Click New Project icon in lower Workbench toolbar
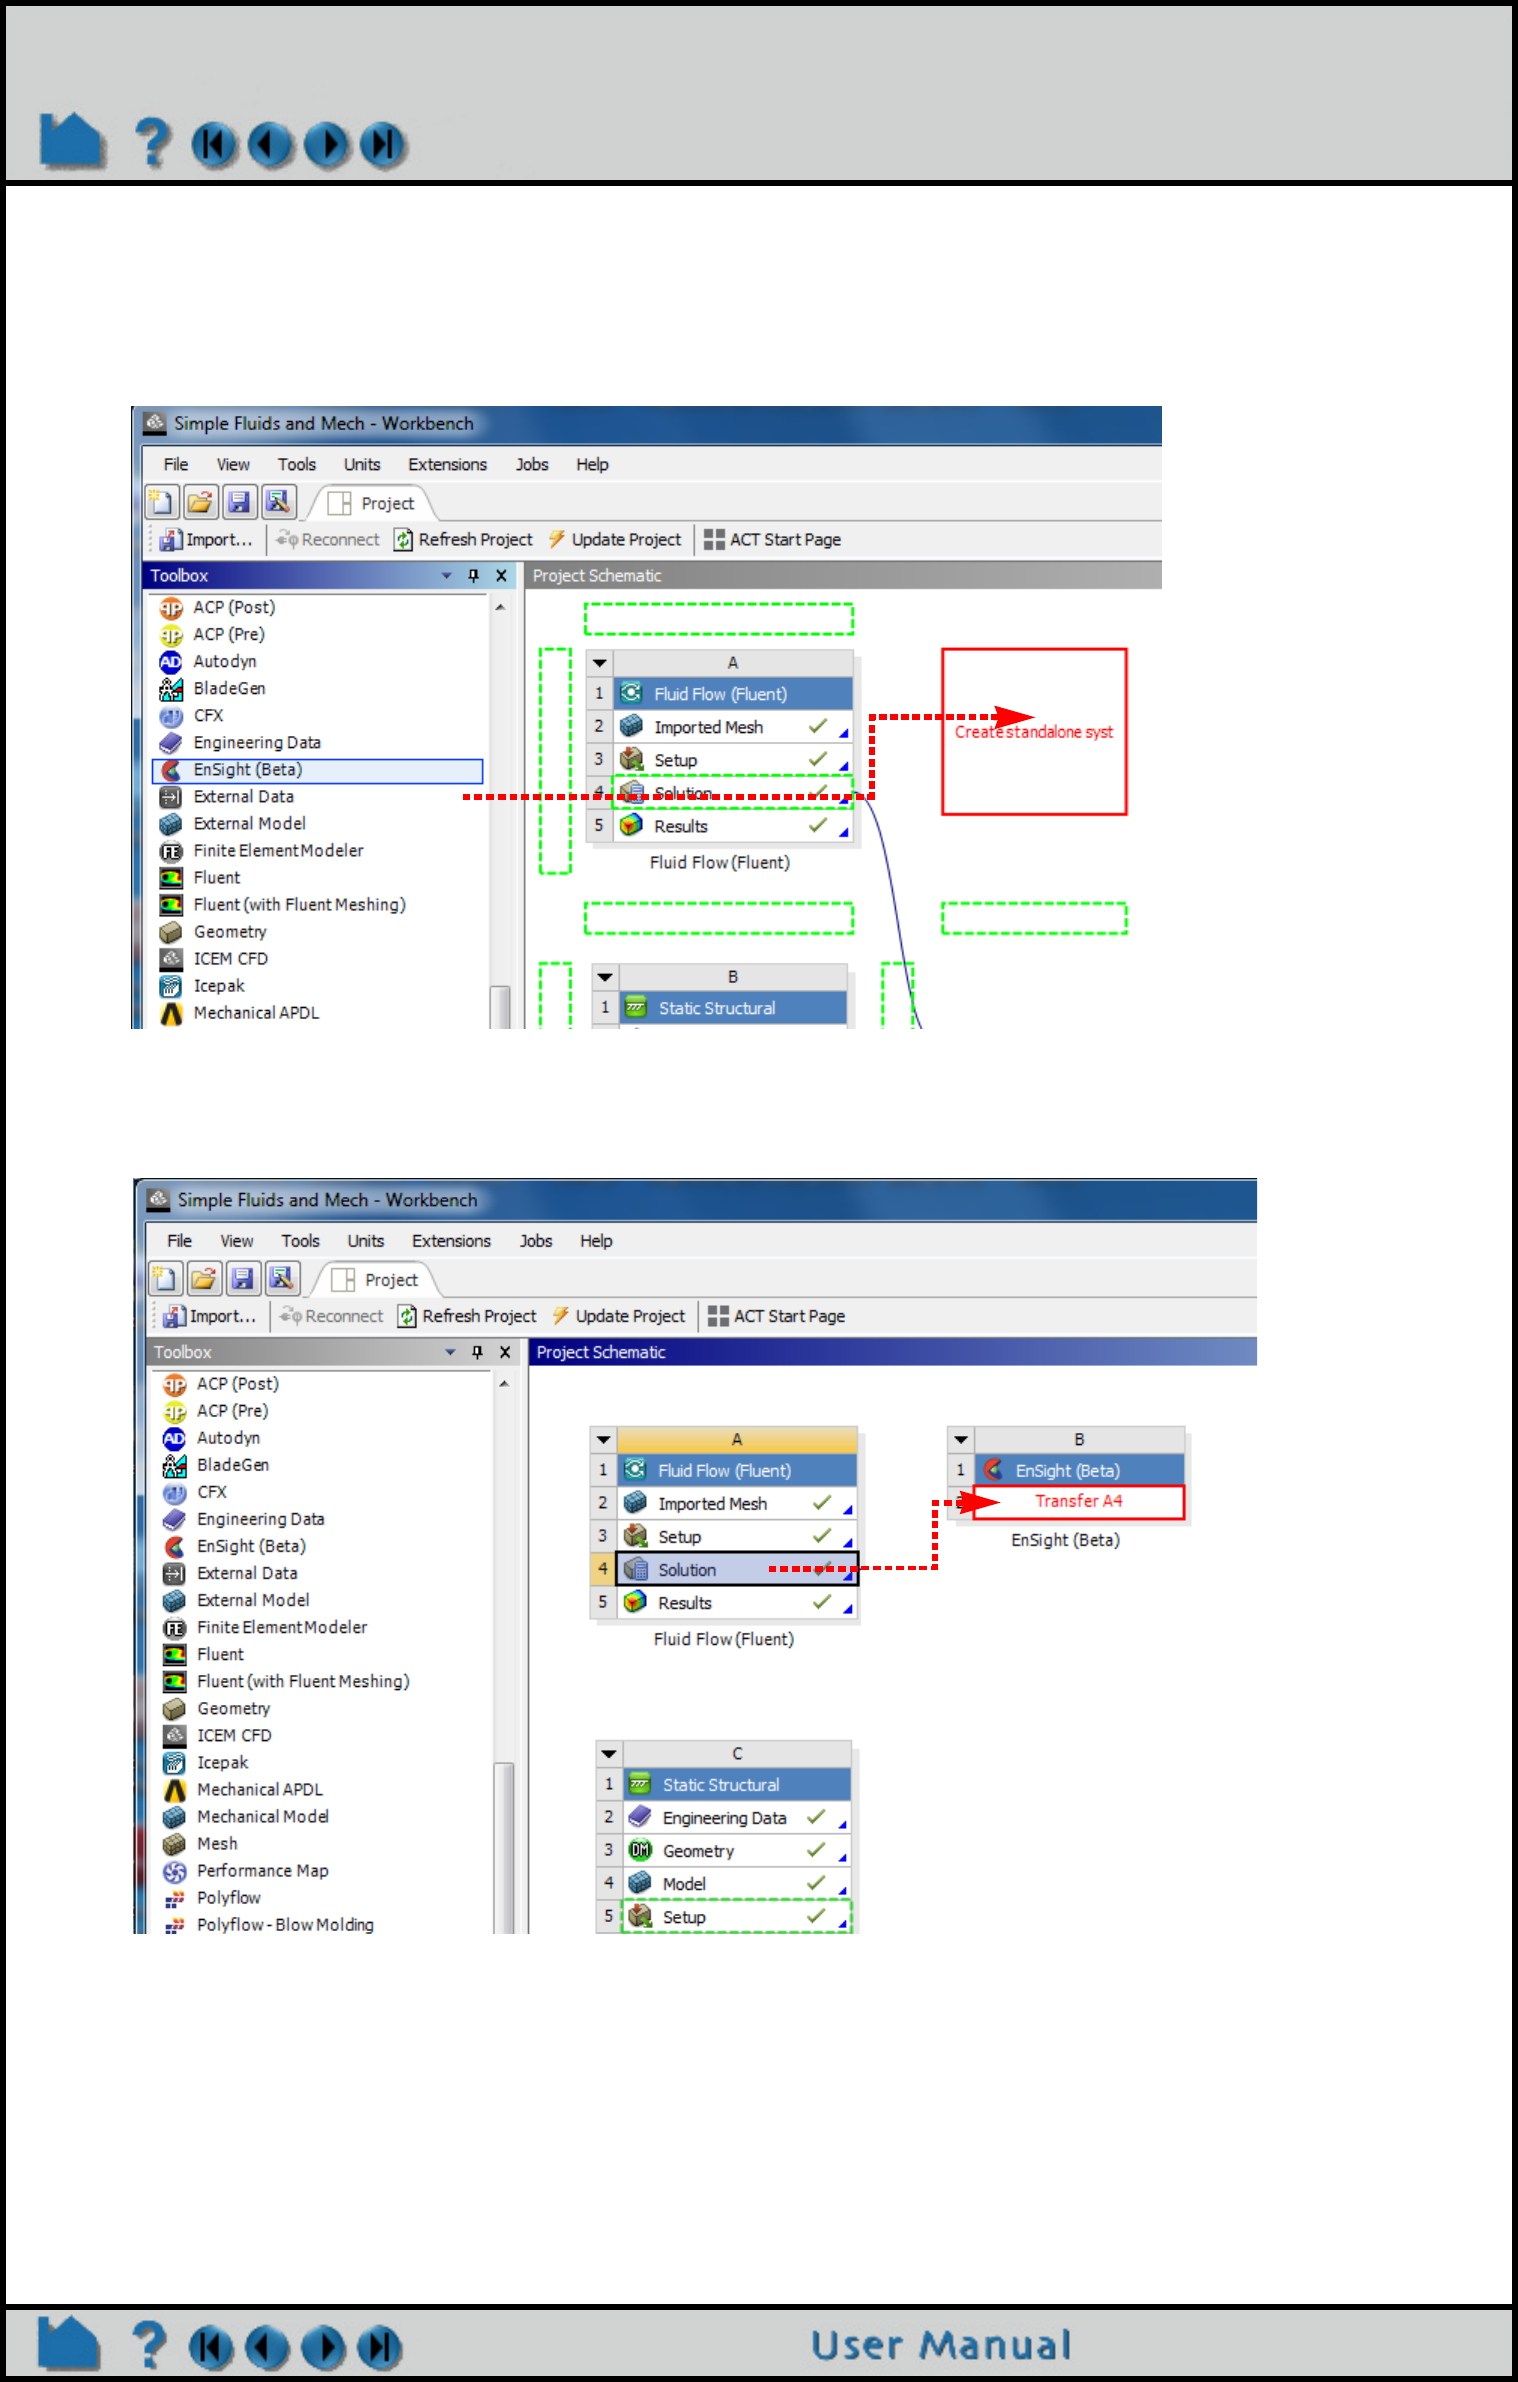1518x2382 pixels. pyautogui.click(x=166, y=1279)
